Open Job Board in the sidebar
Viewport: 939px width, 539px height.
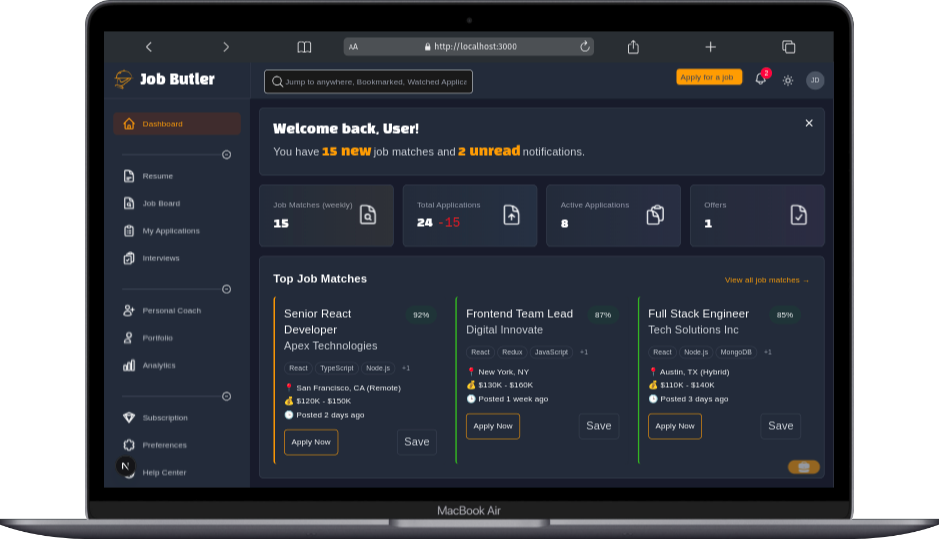tap(161, 204)
